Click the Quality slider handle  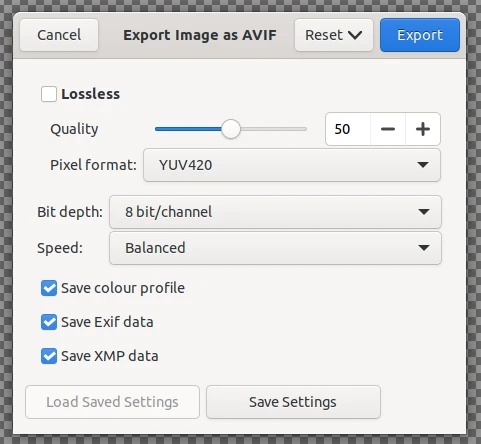click(231, 129)
